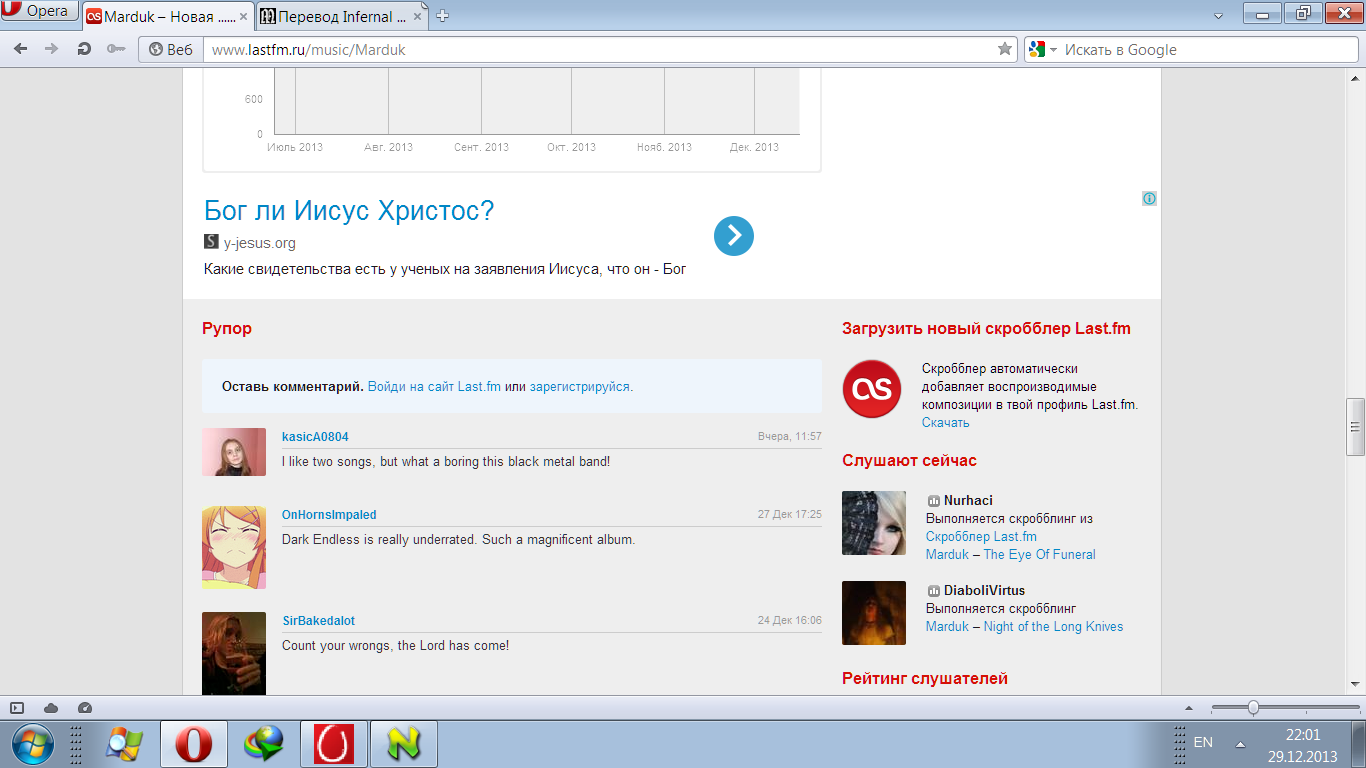Click the Веб site badge
This screenshot has width=1366, height=768.
coord(170,49)
